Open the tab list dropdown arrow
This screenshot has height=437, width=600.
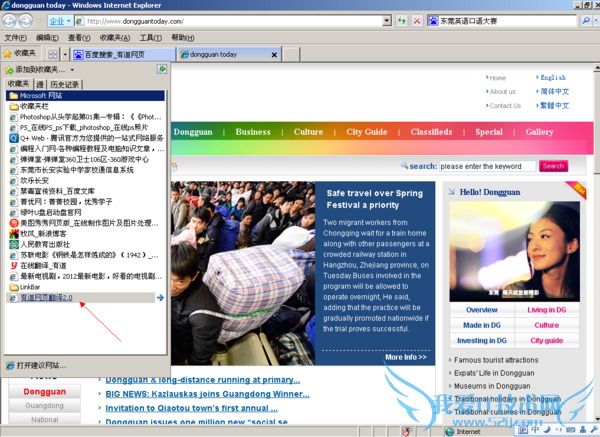[65, 55]
